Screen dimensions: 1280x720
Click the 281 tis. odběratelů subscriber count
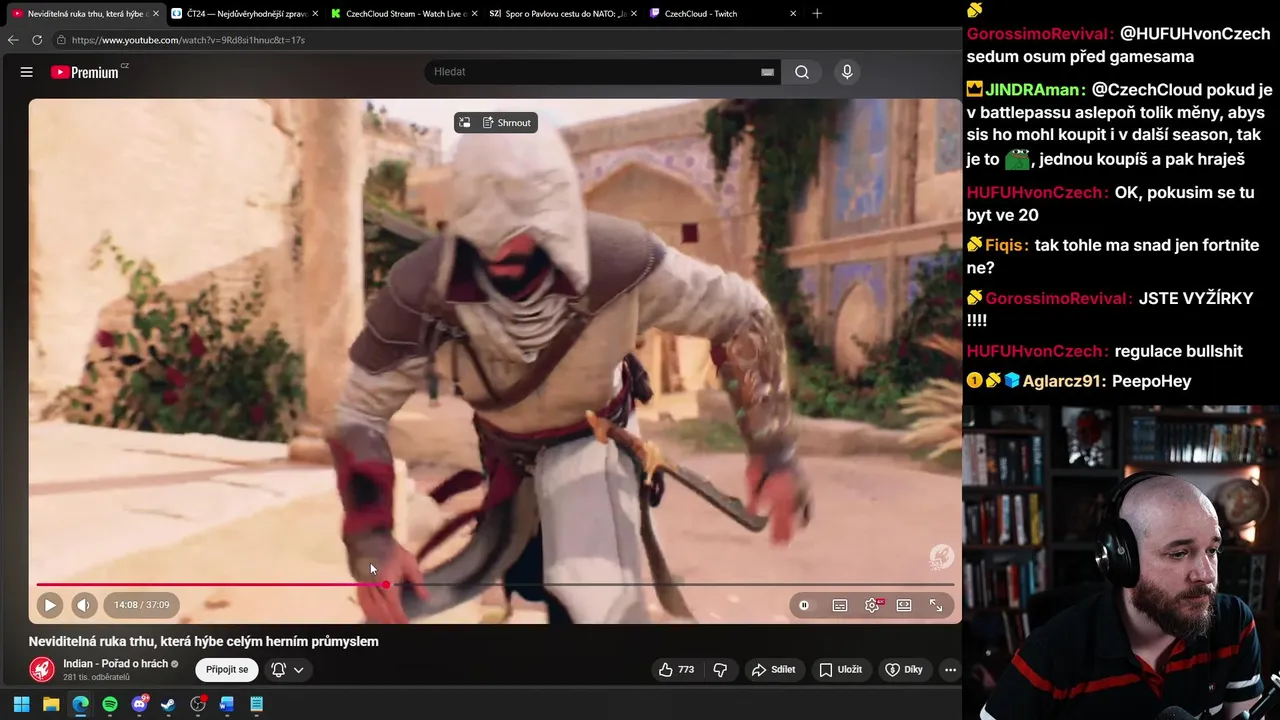[97, 677]
